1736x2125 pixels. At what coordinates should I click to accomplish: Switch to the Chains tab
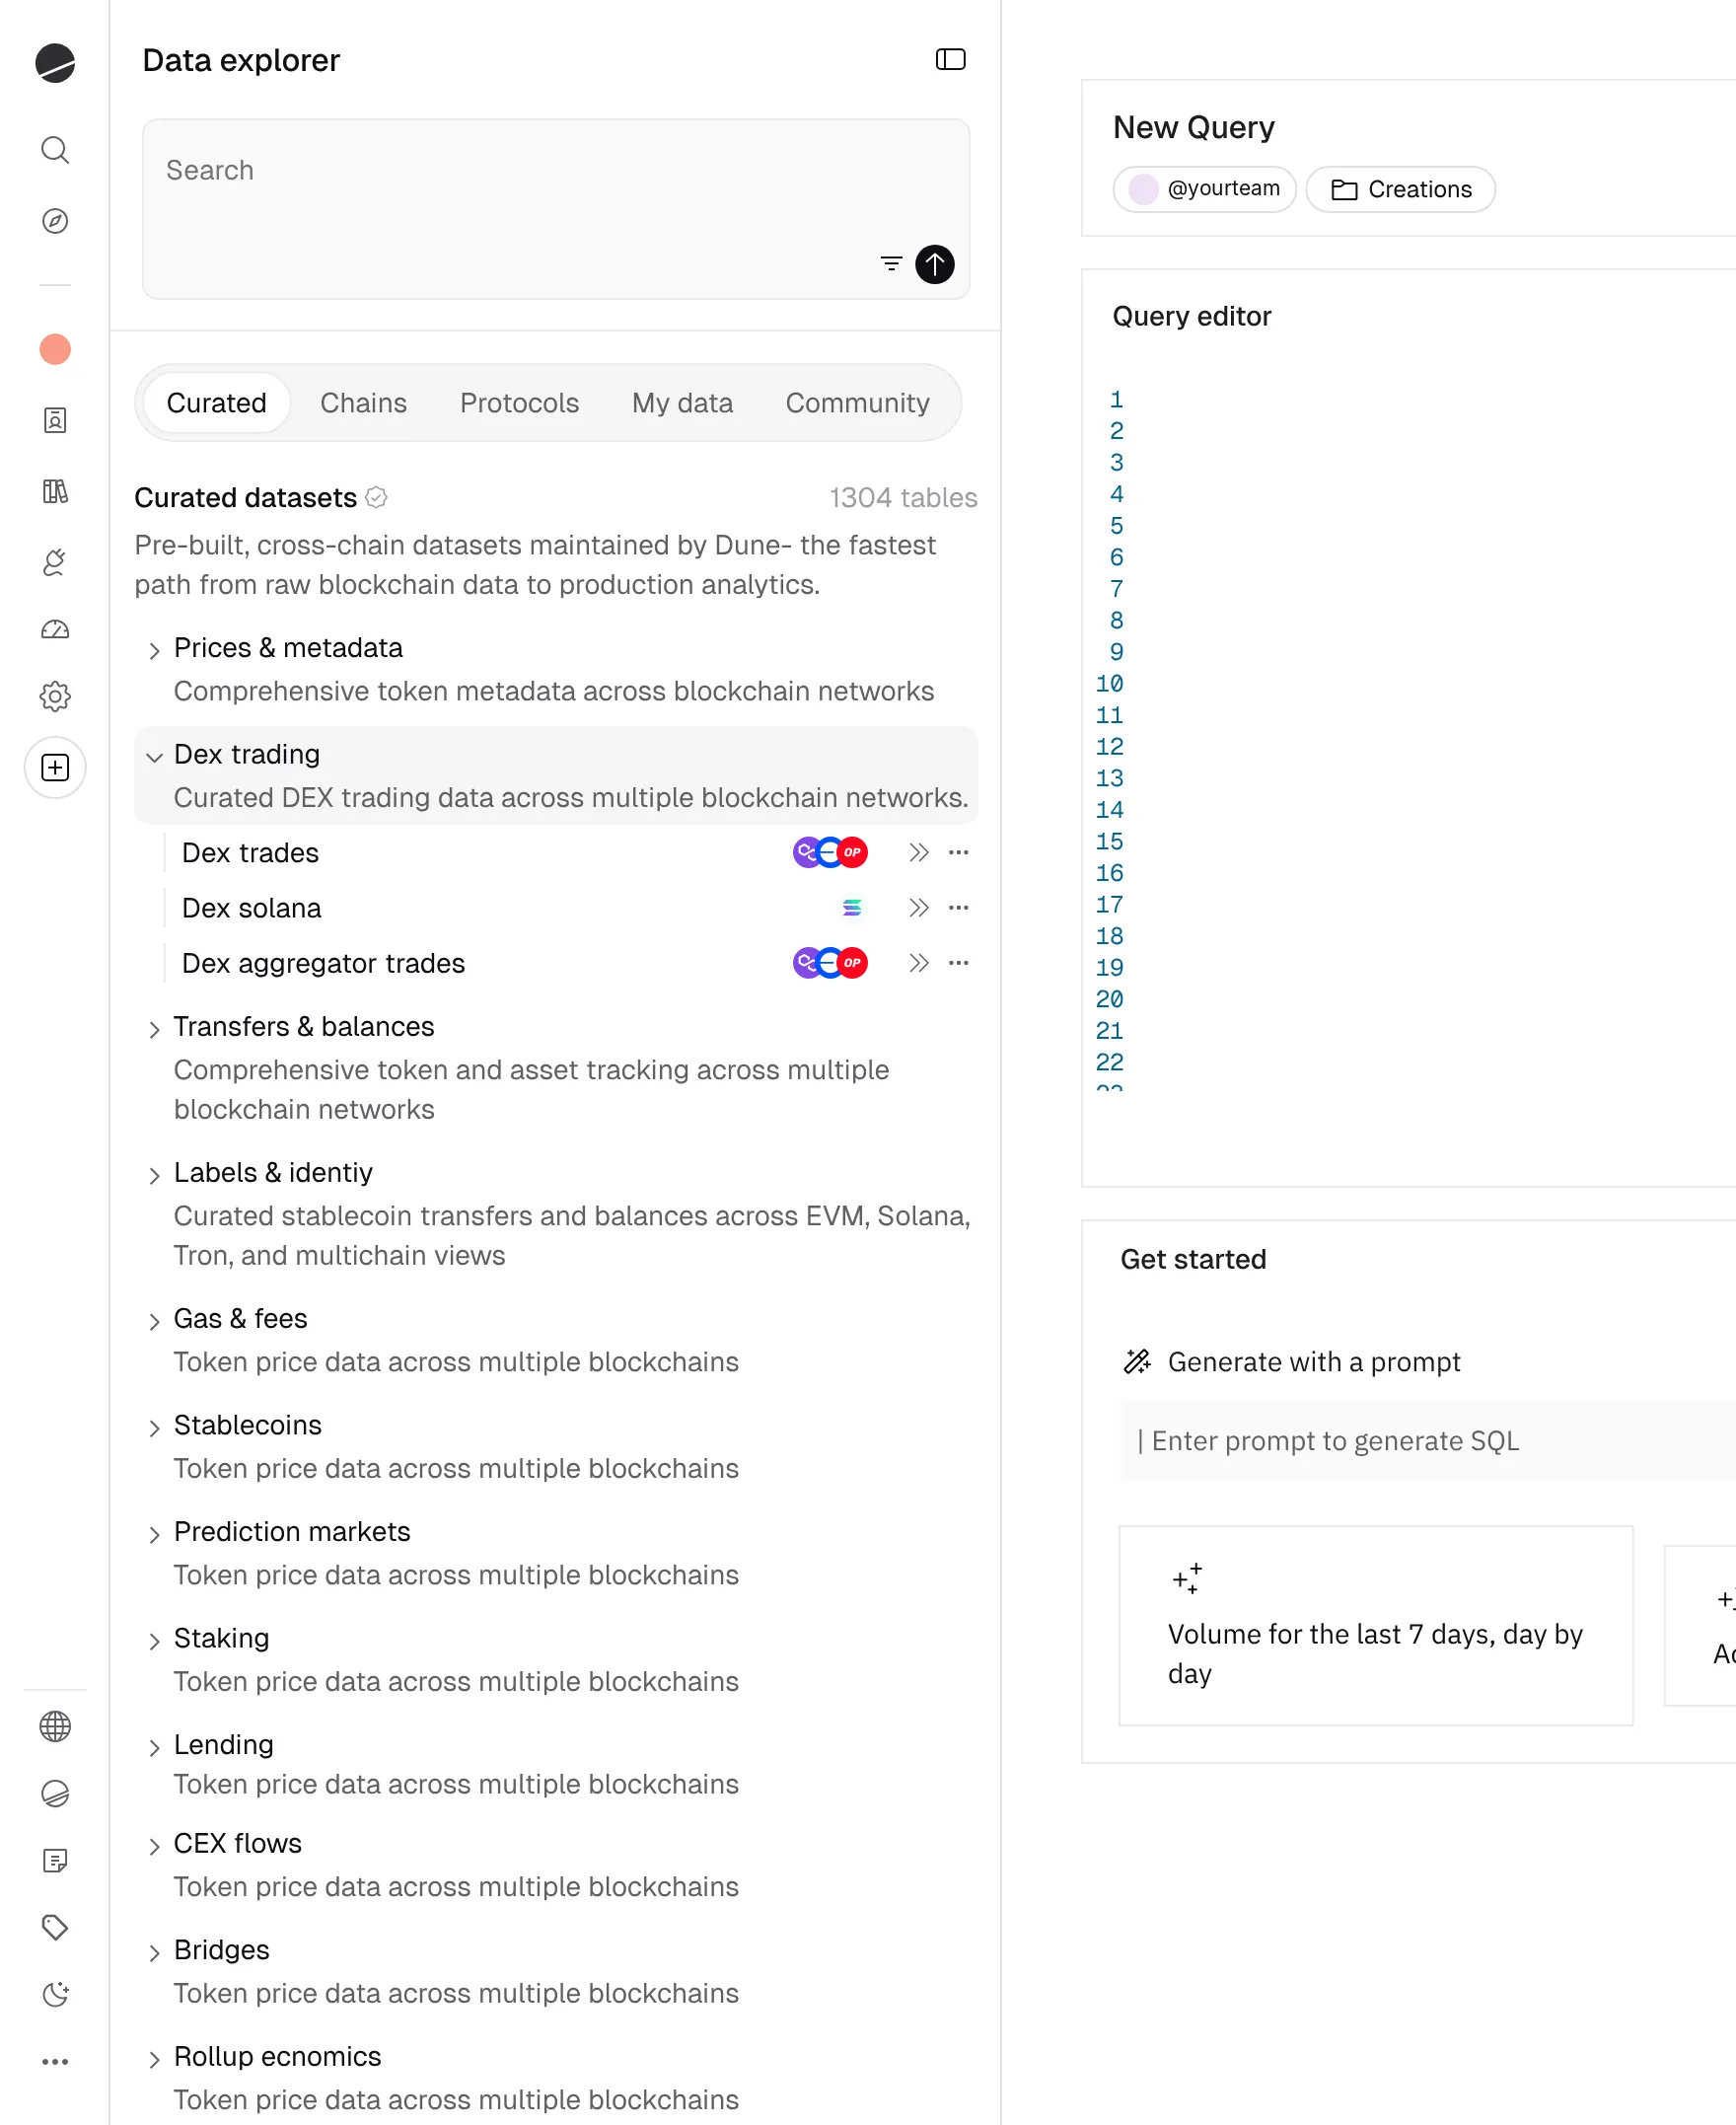[364, 403]
